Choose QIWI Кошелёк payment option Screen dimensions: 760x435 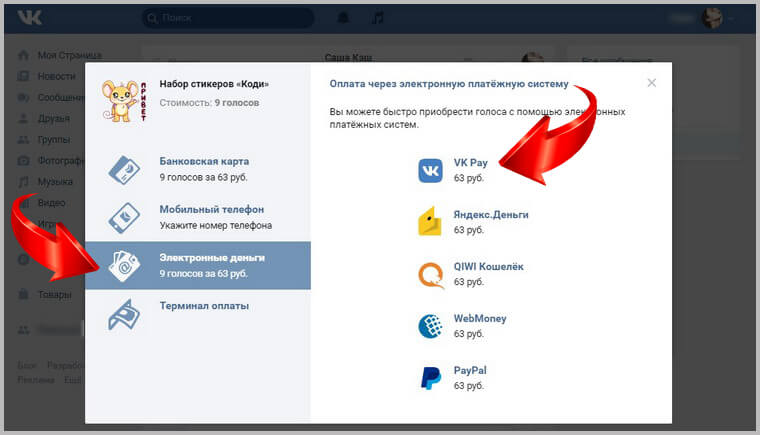click(471, 274)
